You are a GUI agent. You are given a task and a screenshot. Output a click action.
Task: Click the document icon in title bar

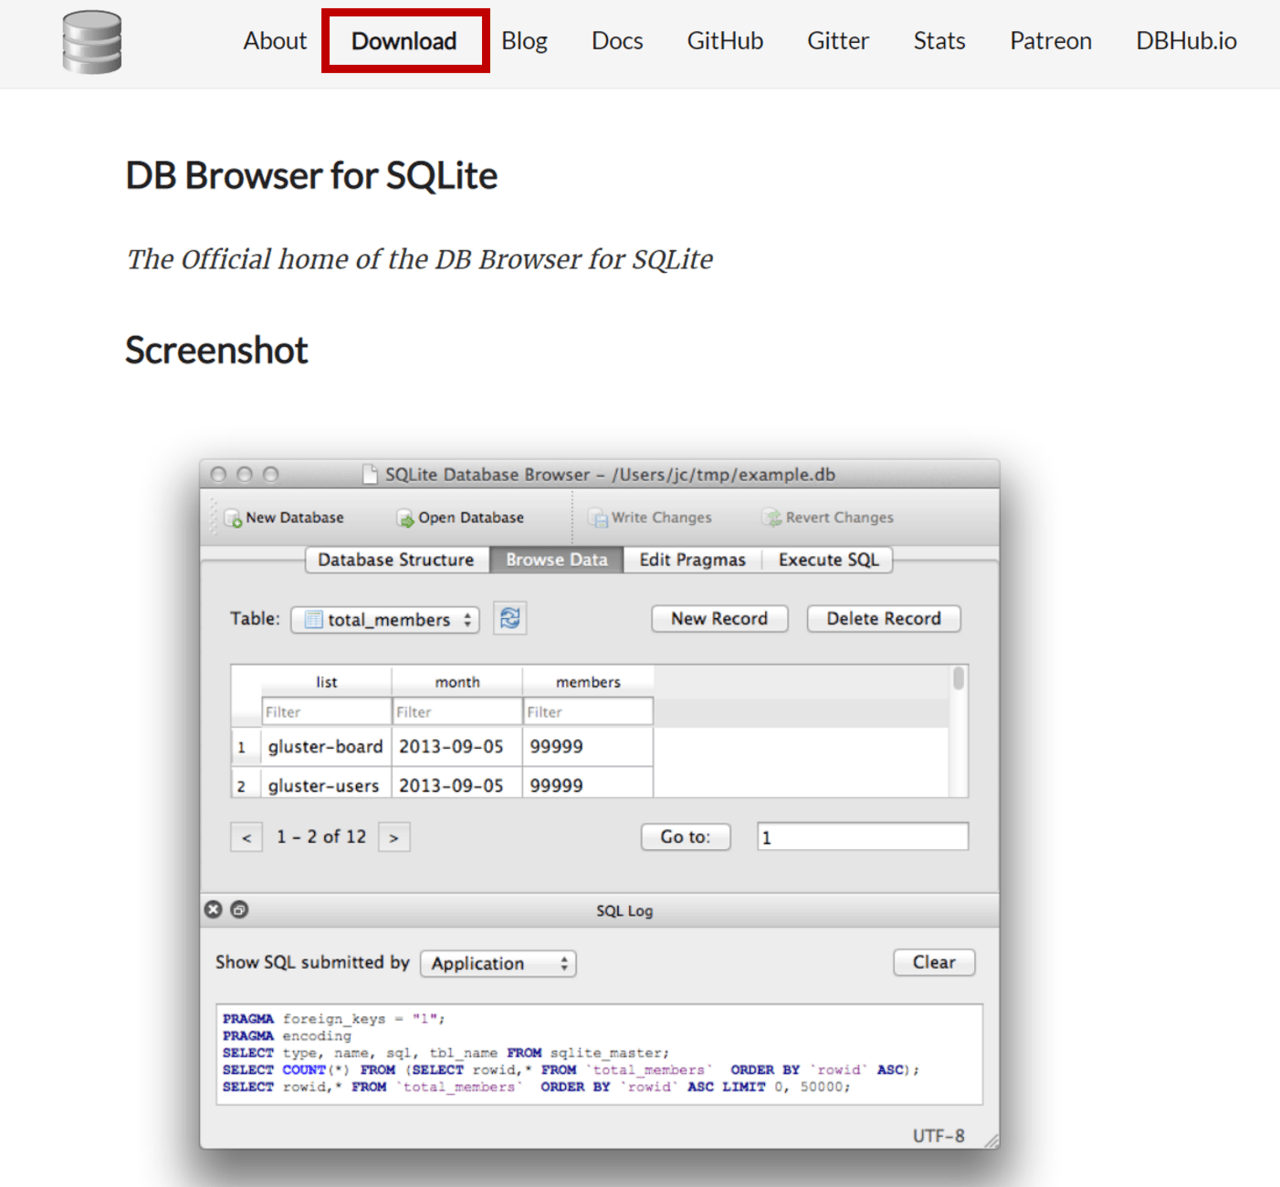pyautogui.click(x=370, y=474)
